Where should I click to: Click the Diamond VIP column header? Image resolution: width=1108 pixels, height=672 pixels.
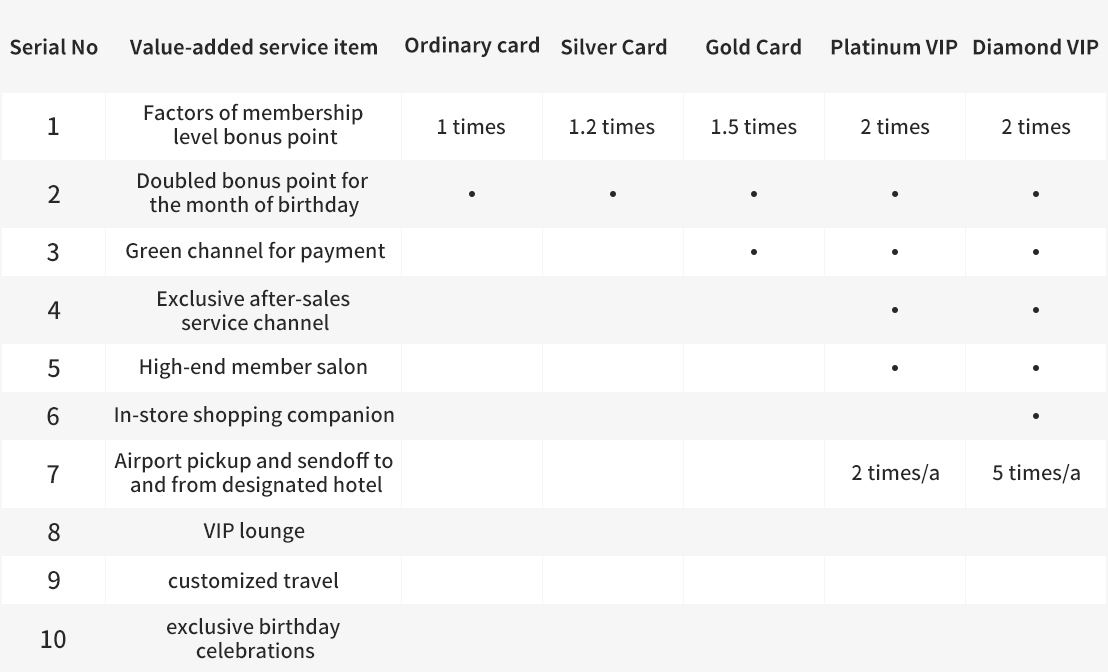pyautogui.click(x=1035, y=47)
